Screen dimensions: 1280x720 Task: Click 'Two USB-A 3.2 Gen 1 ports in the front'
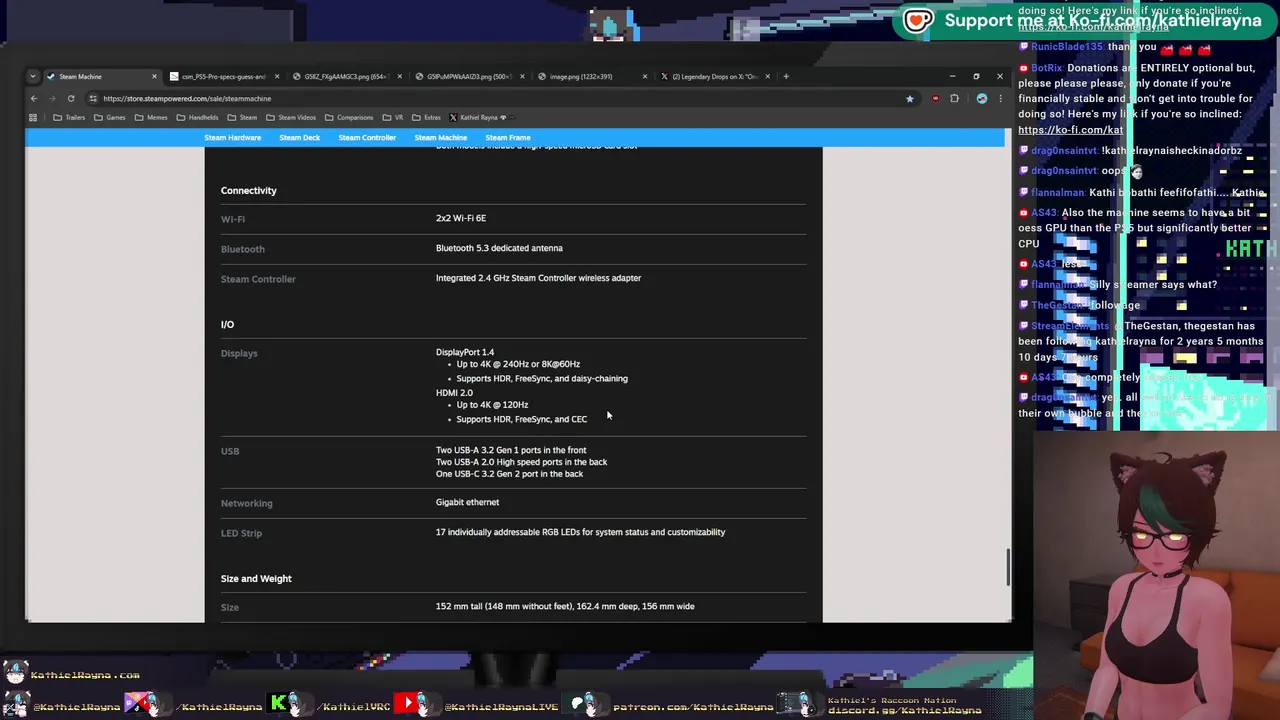pyautogui.click(x=511, y=450)
